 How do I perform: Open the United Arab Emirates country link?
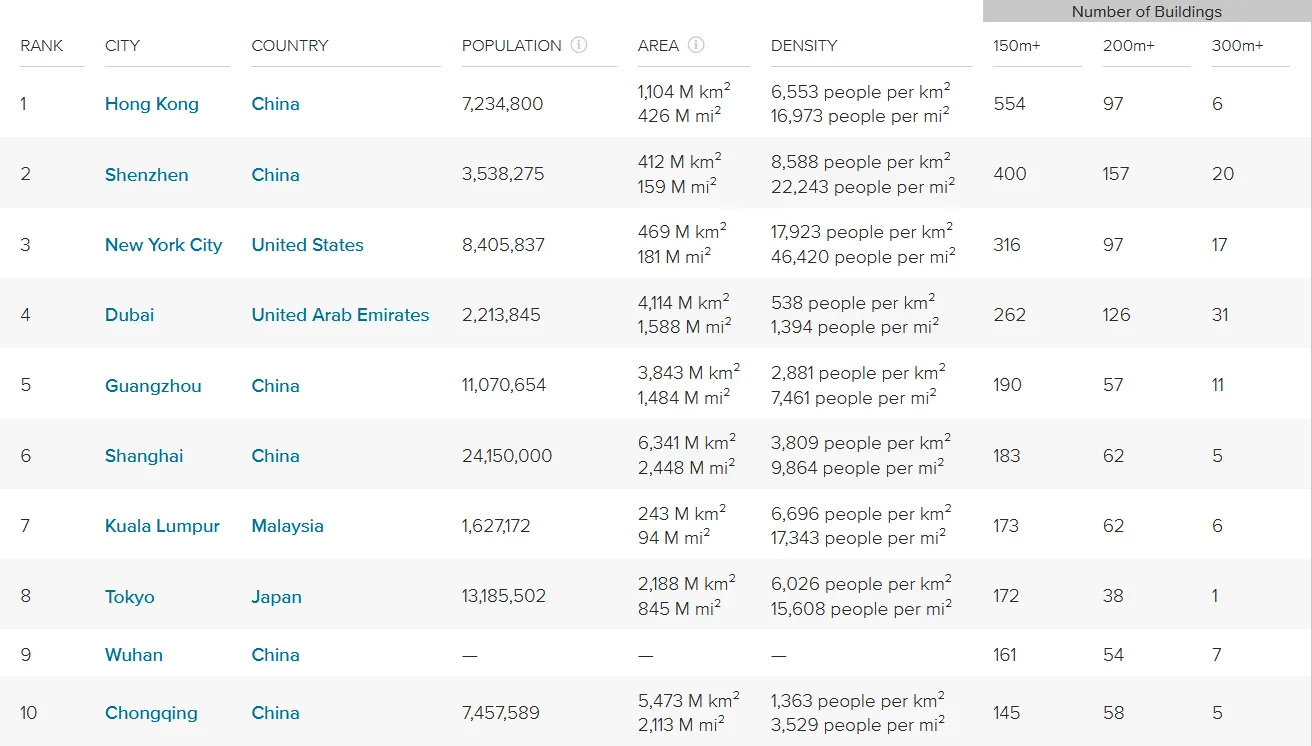click(340, 315)
